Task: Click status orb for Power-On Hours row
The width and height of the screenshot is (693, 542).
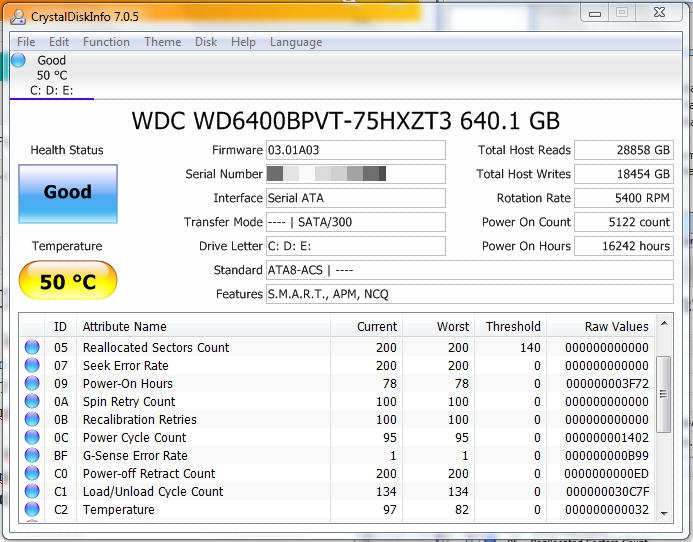Action: point(32,383)
